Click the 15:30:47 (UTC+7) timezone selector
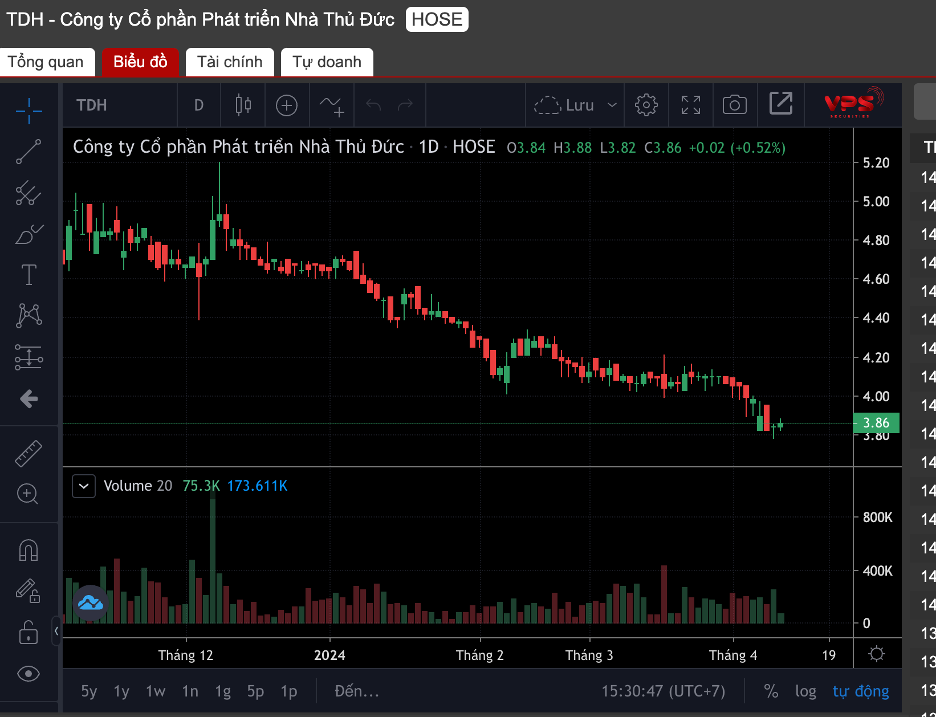Image resolution: width=936 pixels, height=718 pixels. (x=663, y=692)
